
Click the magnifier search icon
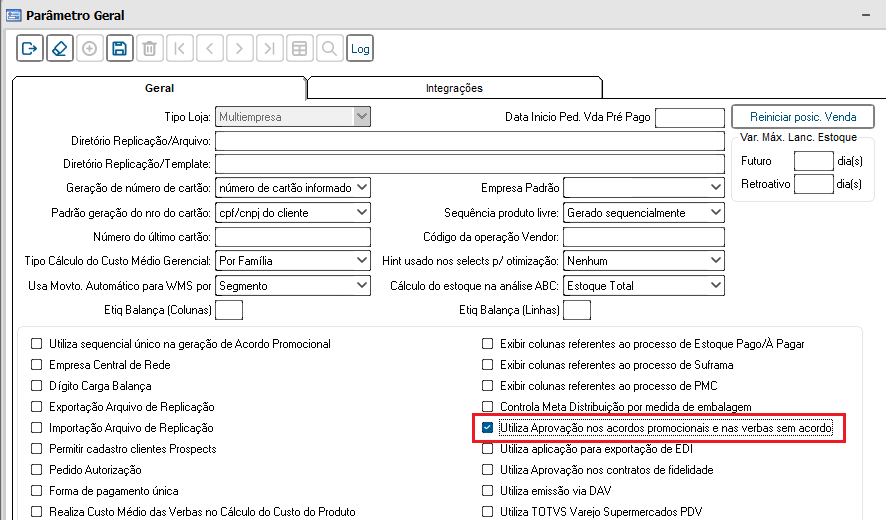329,49
